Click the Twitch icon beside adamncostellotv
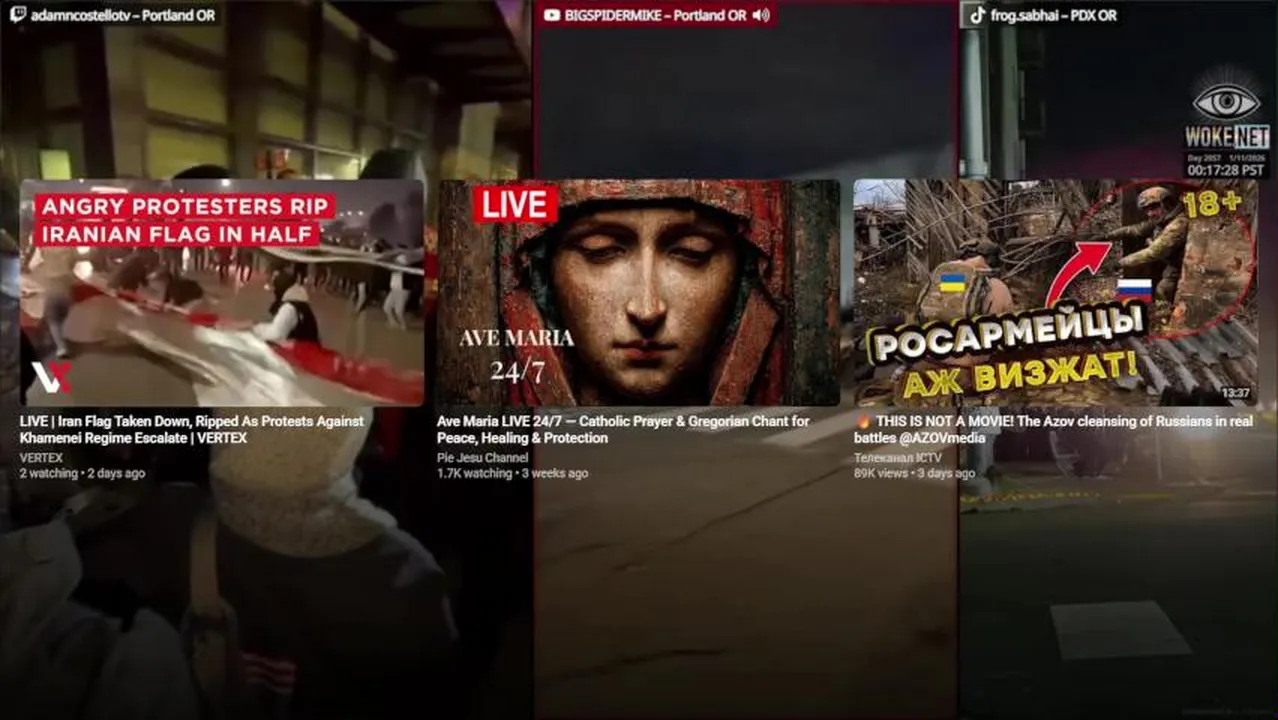The width and height of the screenshot is (1278, 720). pos(16,15)
